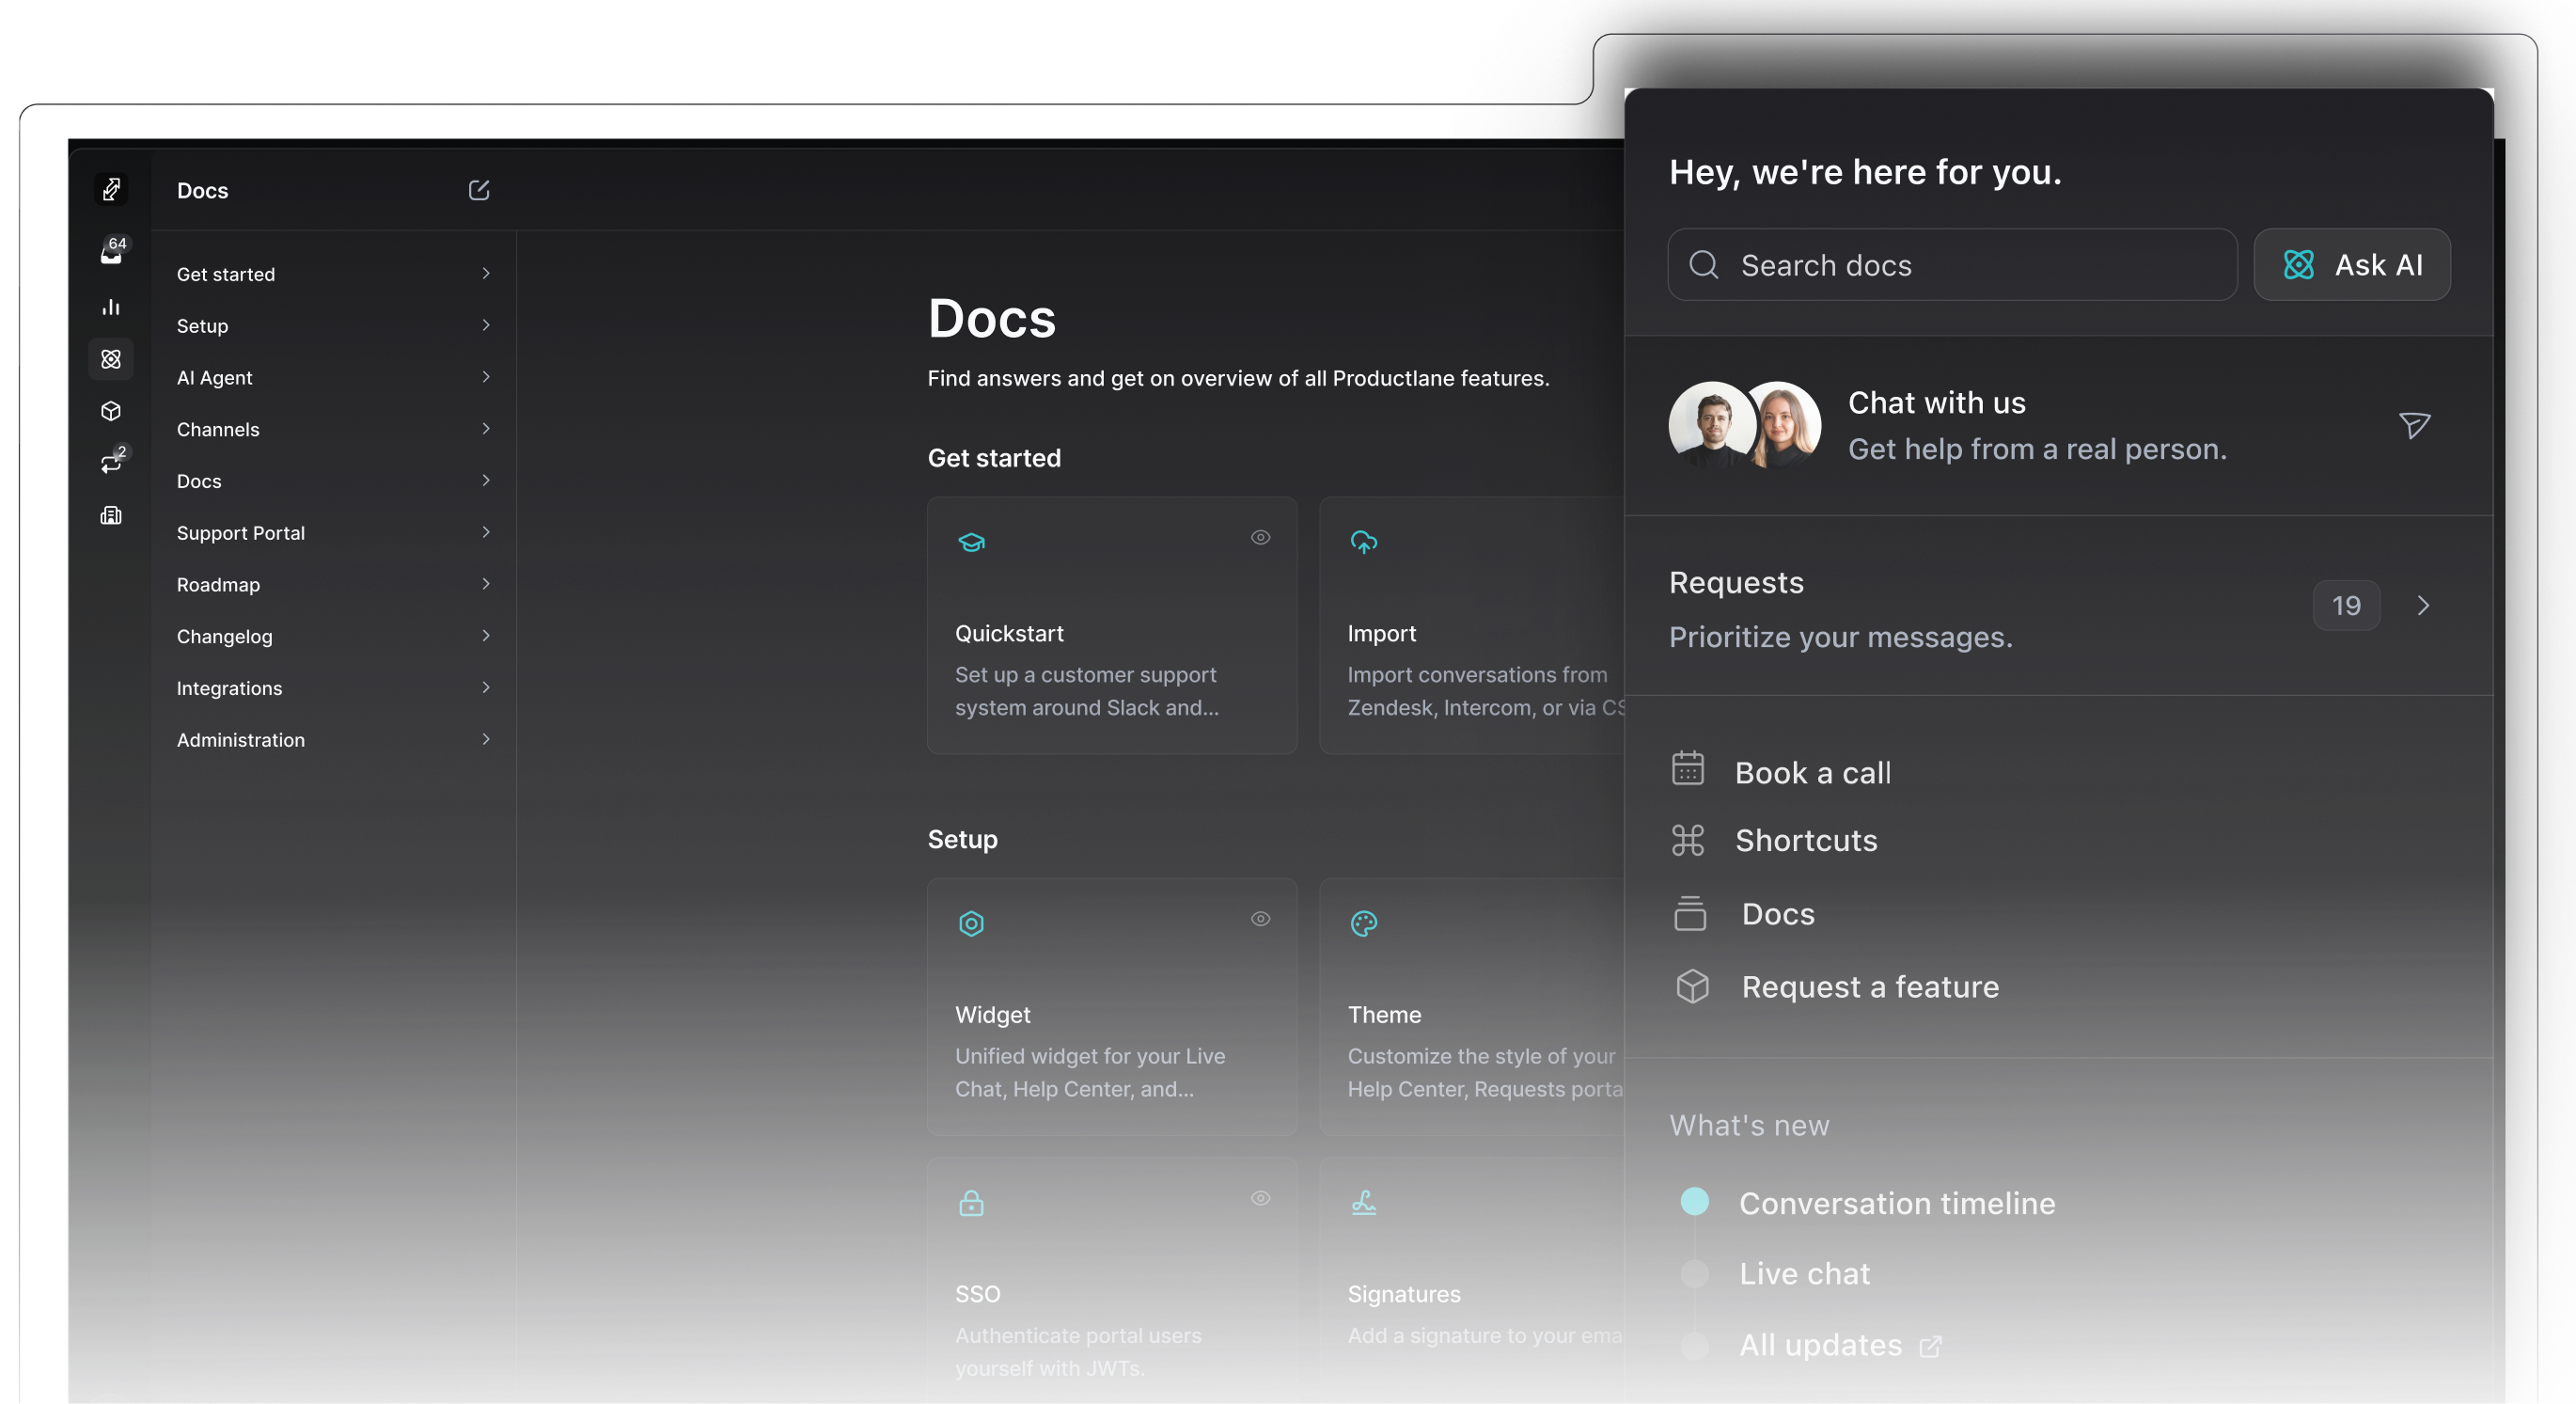Screen dimensions: 2576x1404
Task: Open the Requests panel via its chevron
Action: point(2424,606)
